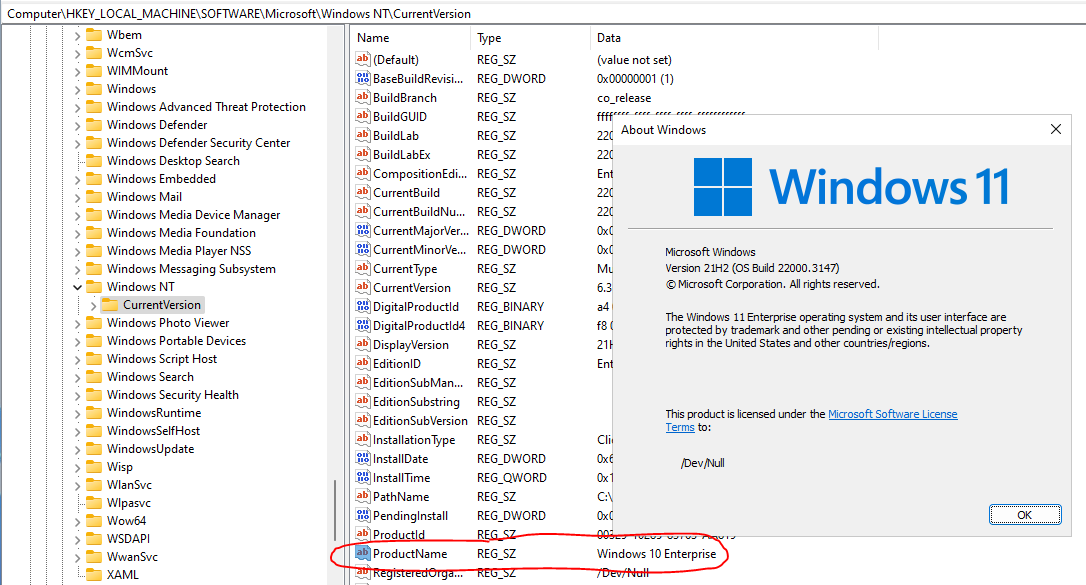Expand the WcmSvc key

coord(77,53)
